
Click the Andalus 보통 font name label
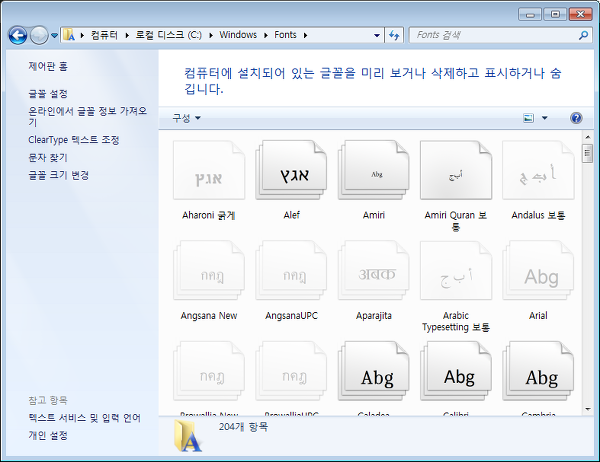(x=538, y=215)
